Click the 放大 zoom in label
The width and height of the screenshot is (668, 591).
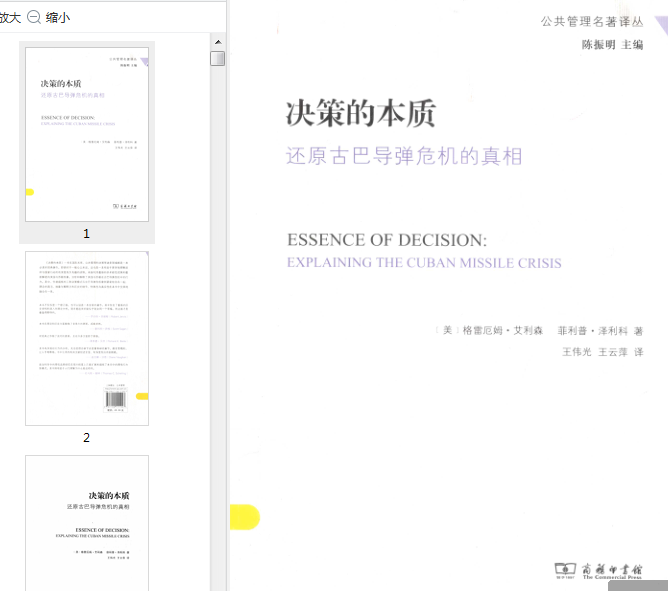[x=10, y=17]
